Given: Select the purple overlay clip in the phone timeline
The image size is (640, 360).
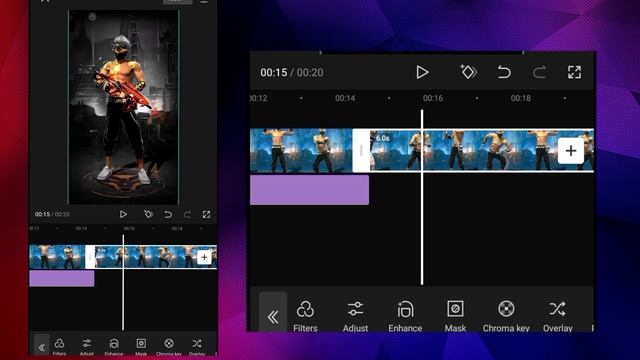Looking at the screenshot, I should tap(62, 278).
